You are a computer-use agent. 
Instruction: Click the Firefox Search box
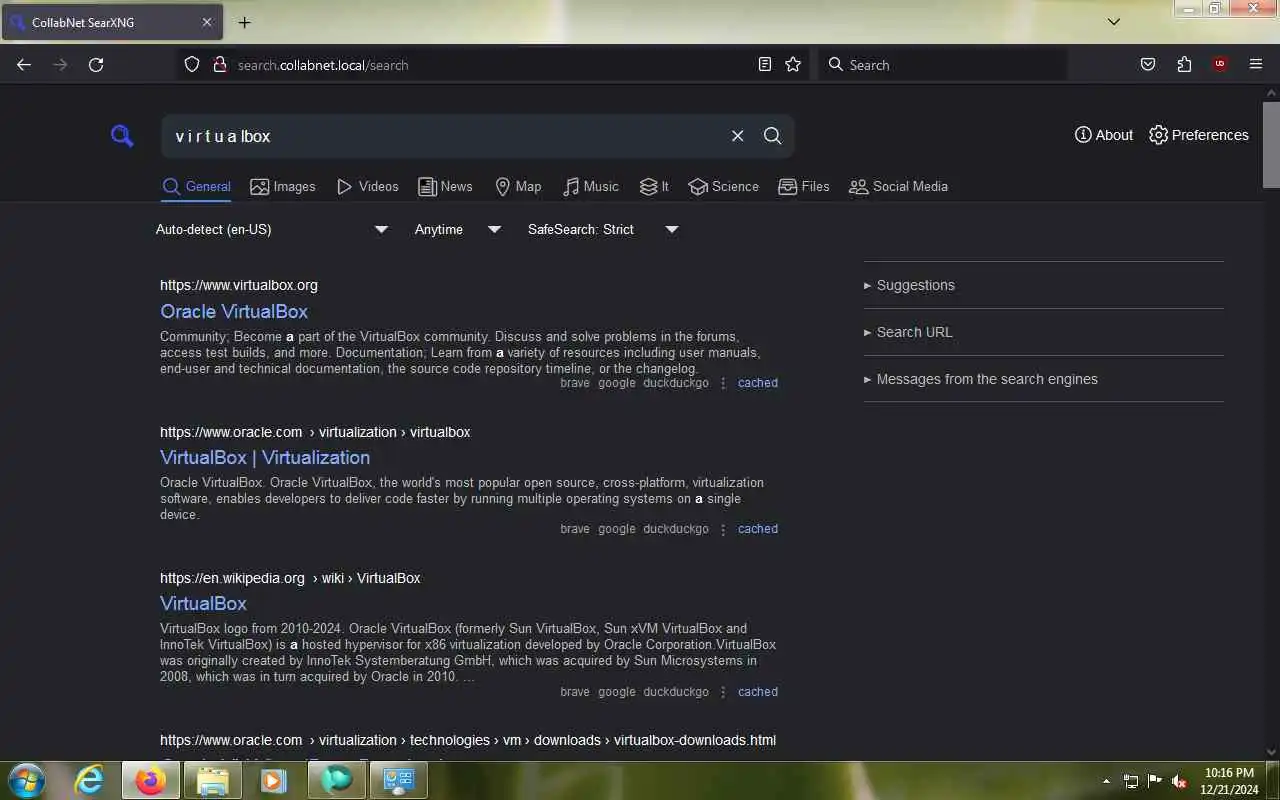point(942,65)
